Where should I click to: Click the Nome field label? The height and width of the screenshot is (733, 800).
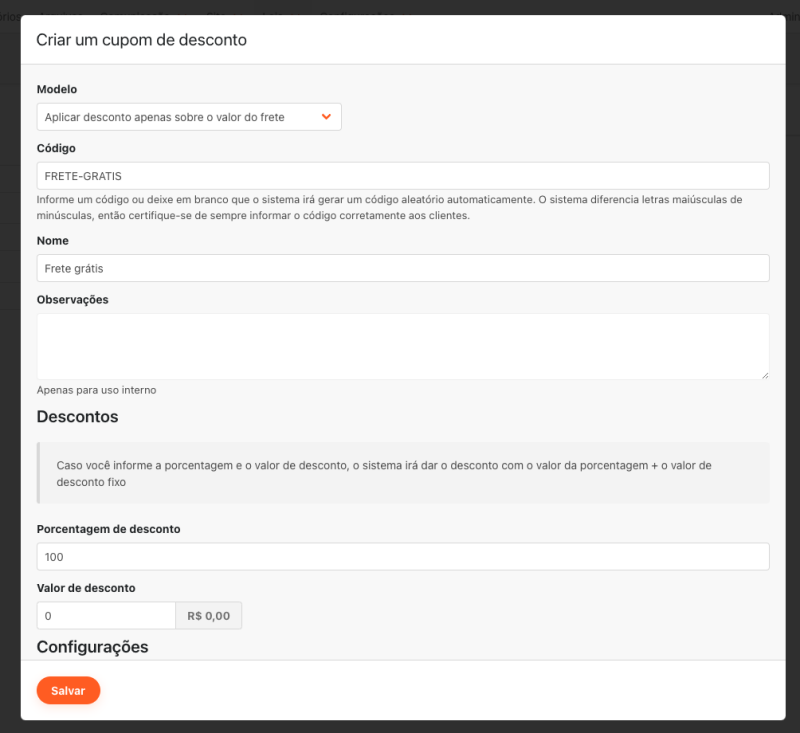(x=52, y=240)
